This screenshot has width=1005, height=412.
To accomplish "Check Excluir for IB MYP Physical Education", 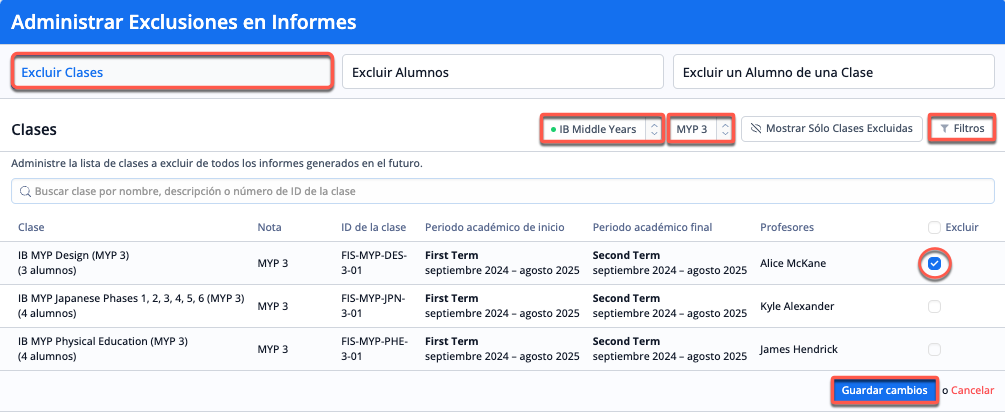I will pyautogui.click(x=934, y=349).
